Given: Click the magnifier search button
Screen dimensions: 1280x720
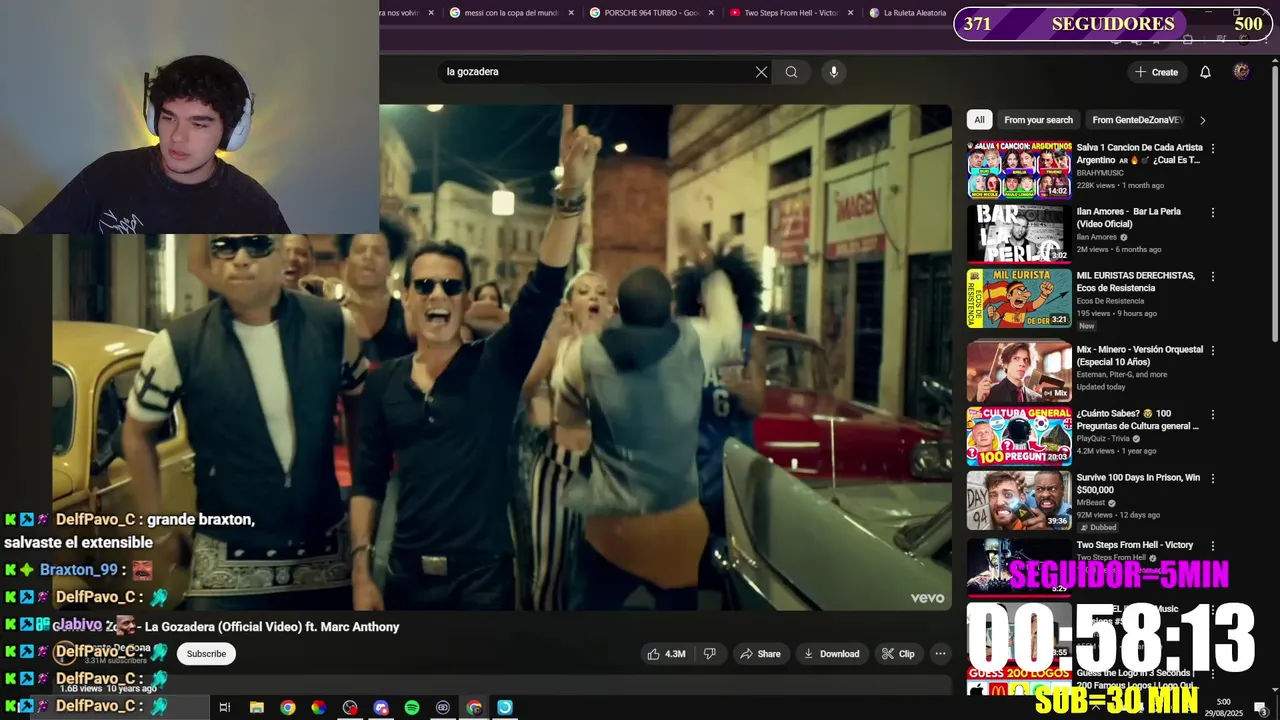Looking at the screenshot, I should click(791, 72).
